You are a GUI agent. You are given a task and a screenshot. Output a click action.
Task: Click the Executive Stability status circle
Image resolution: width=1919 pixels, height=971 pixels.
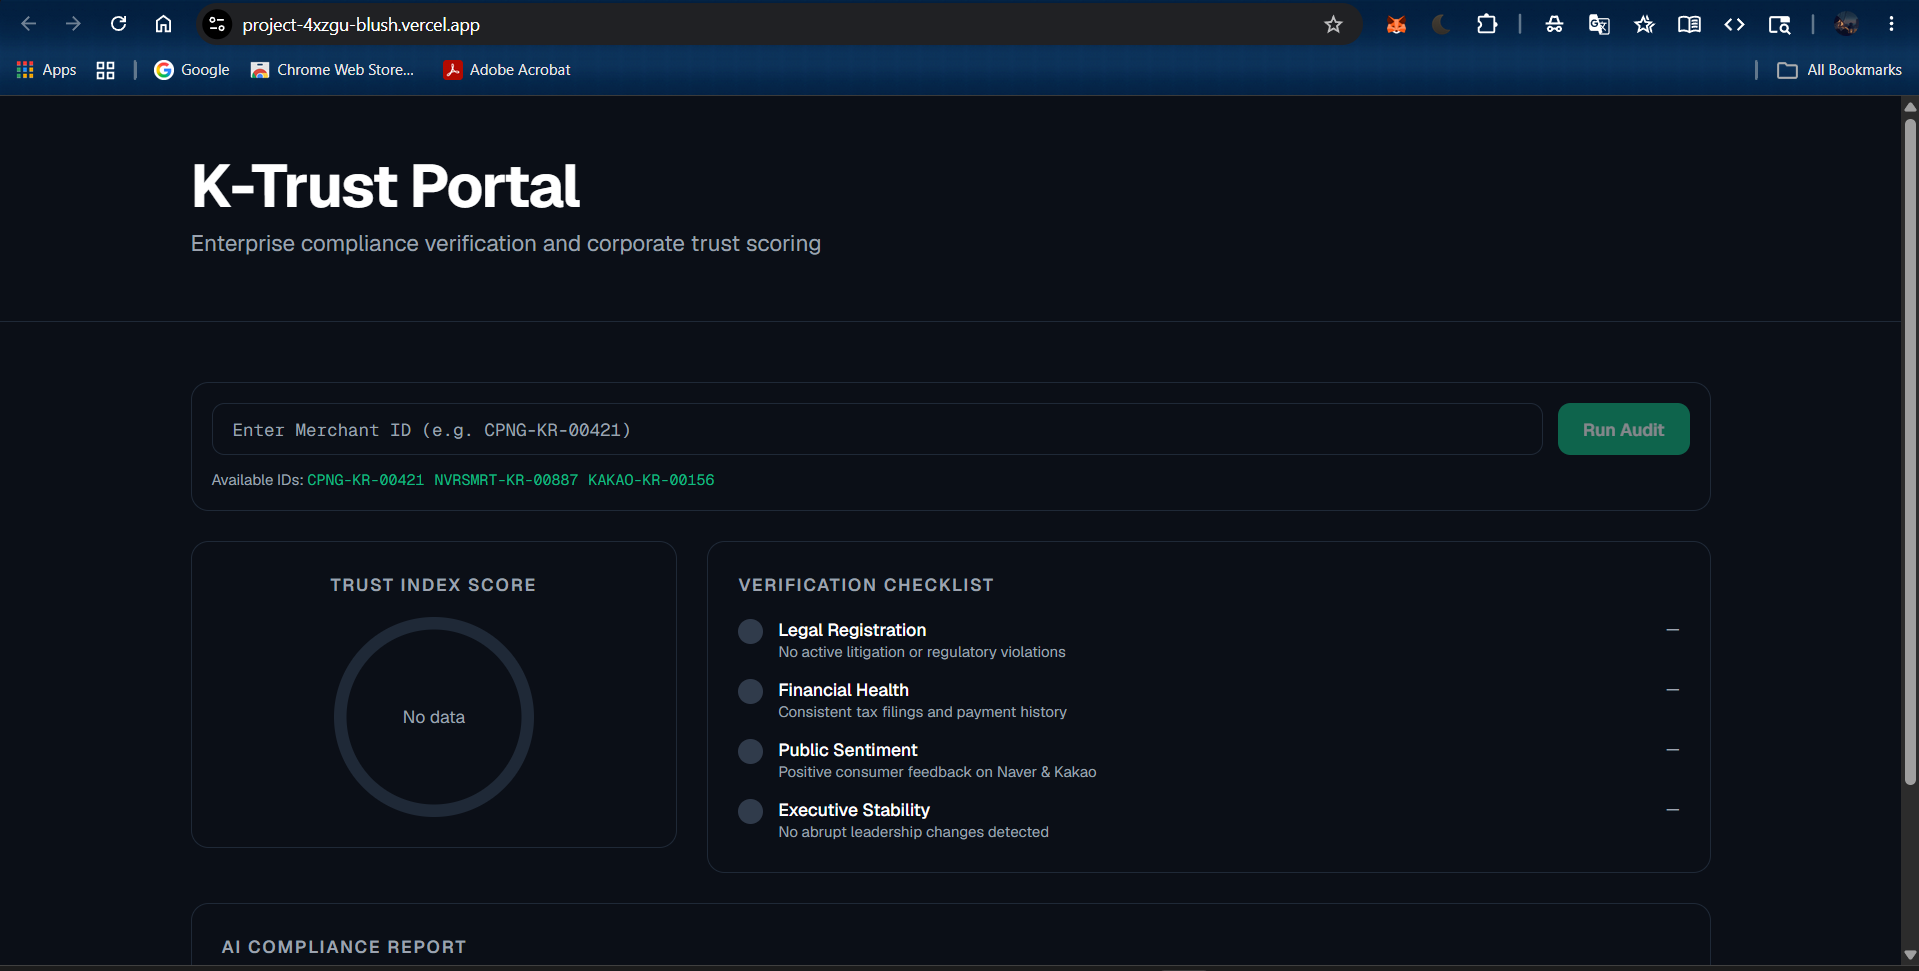750,811
